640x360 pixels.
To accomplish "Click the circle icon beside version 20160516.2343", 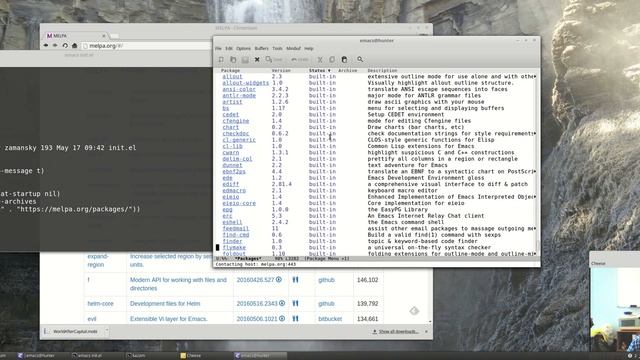I will (x=282, y=304).
